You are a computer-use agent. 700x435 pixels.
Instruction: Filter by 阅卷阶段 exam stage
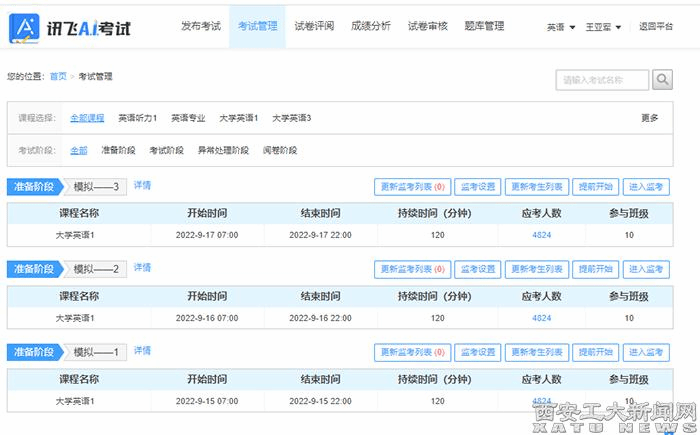tap(279, 150)
